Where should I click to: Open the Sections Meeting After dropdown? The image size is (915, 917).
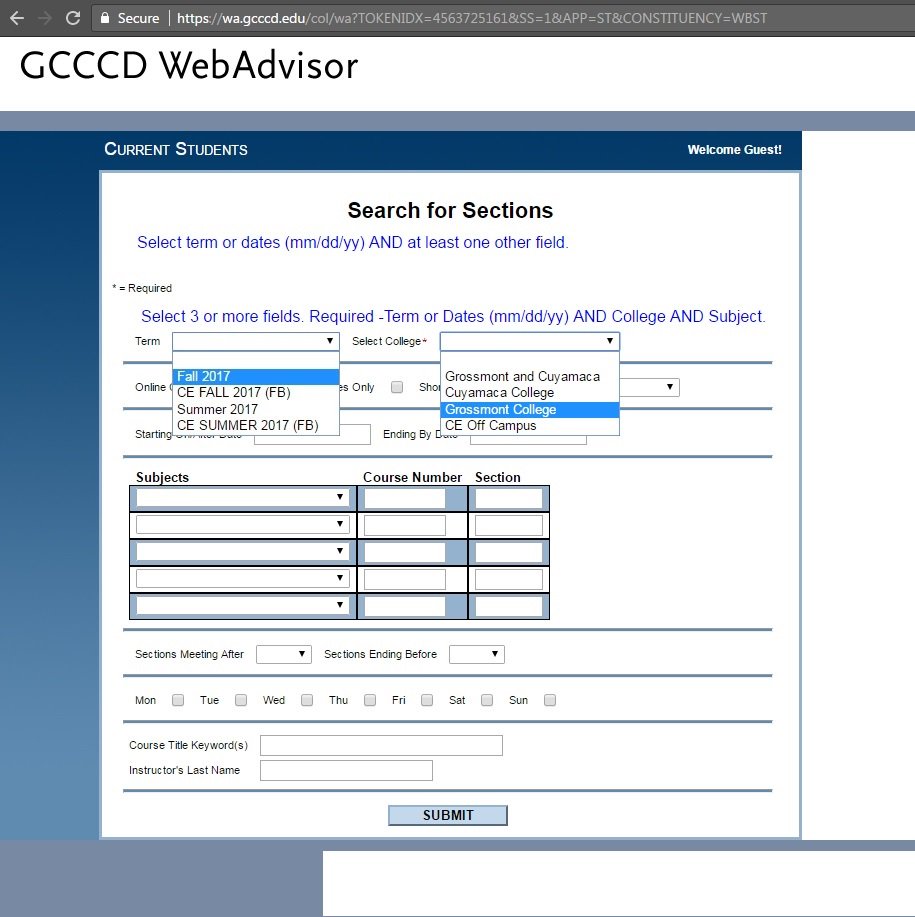click(284, 654)
